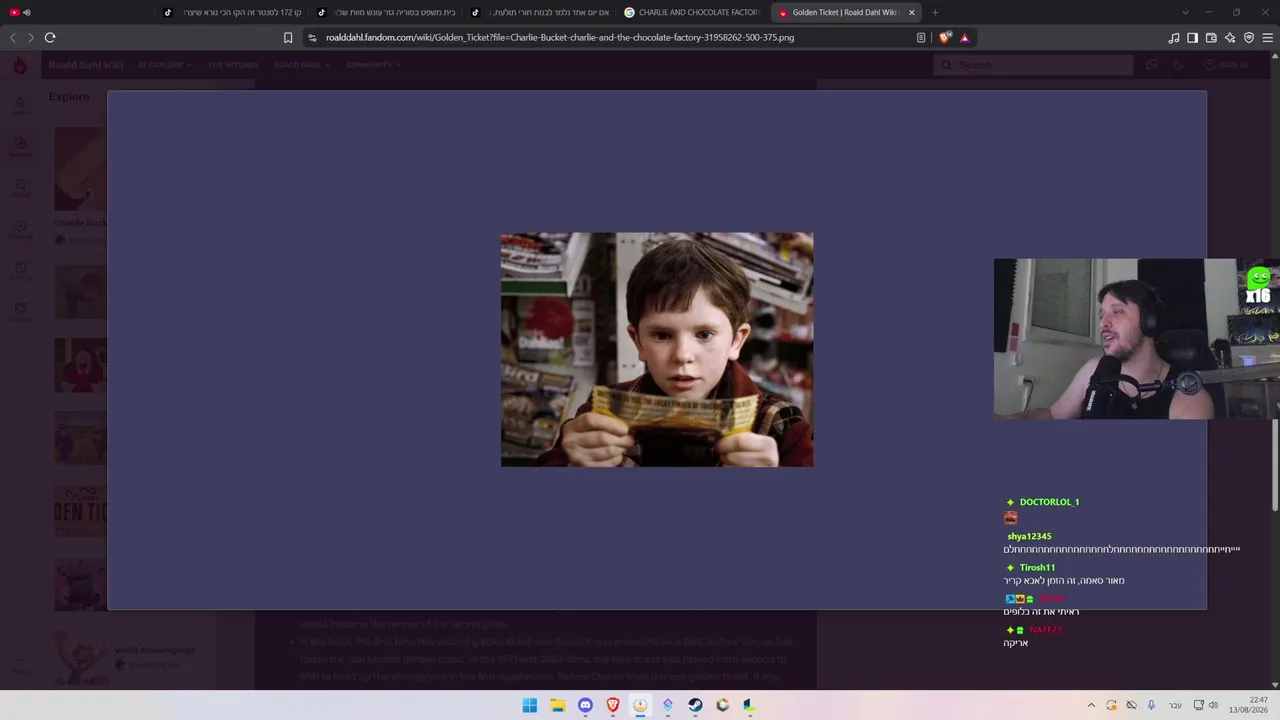Open the volume icon in the system tray

[1214, 706]
